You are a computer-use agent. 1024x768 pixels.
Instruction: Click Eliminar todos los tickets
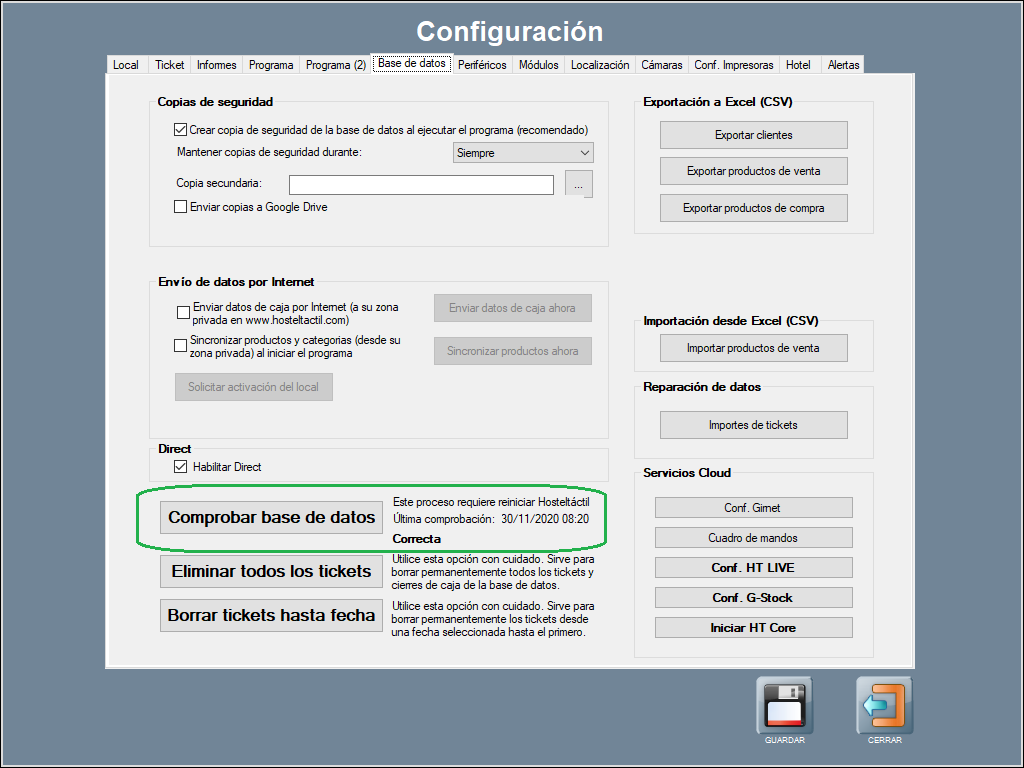click(271, 572)
